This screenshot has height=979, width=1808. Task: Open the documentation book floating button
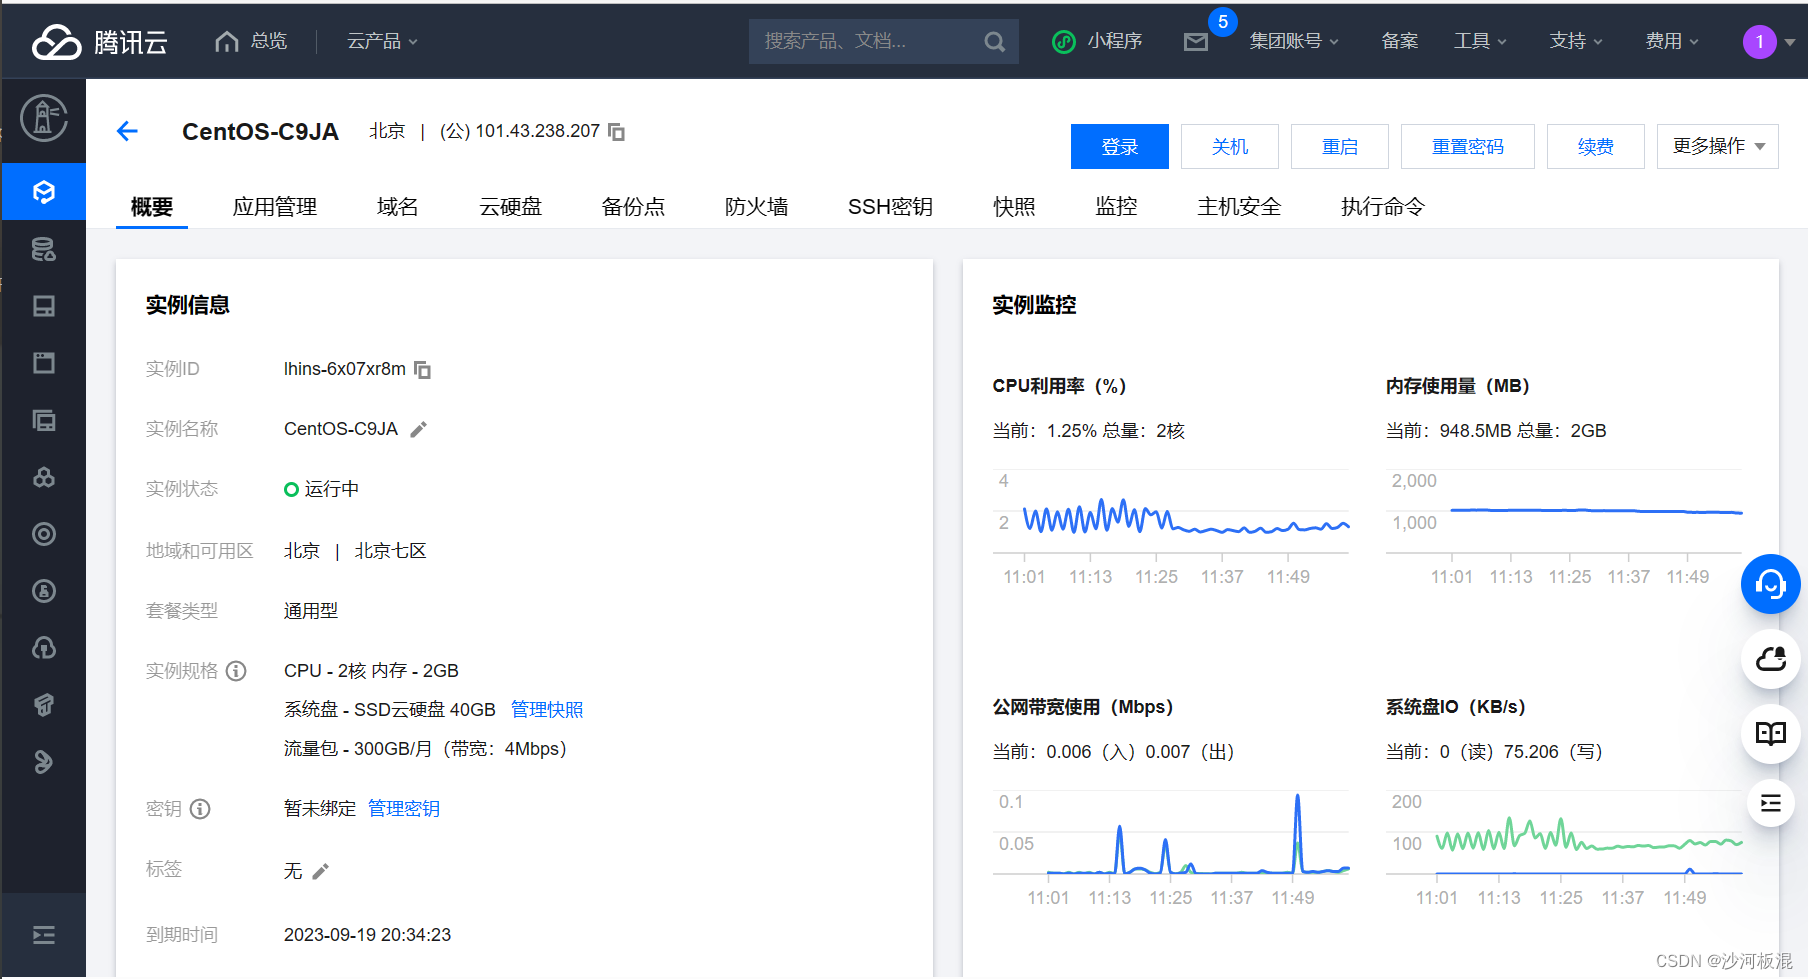(x=1771, y=734)
